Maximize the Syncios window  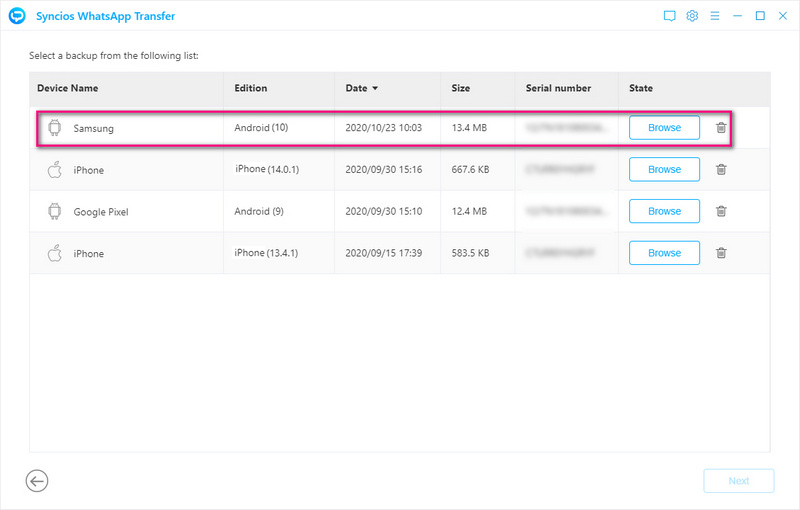coord(760,16)
